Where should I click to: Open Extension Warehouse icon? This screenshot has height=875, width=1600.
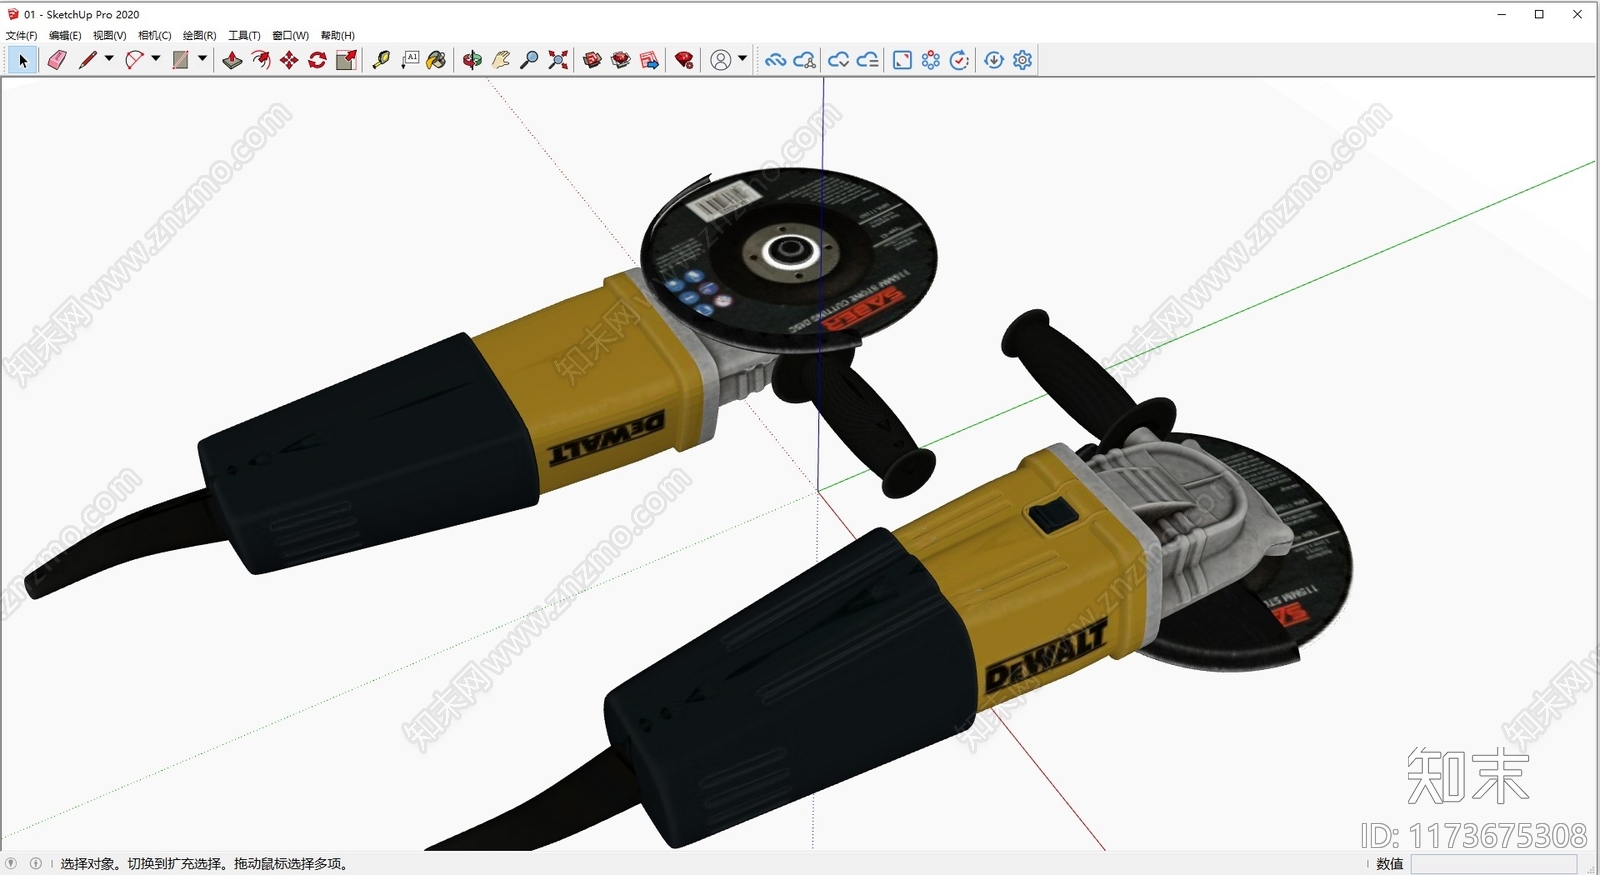621,61
